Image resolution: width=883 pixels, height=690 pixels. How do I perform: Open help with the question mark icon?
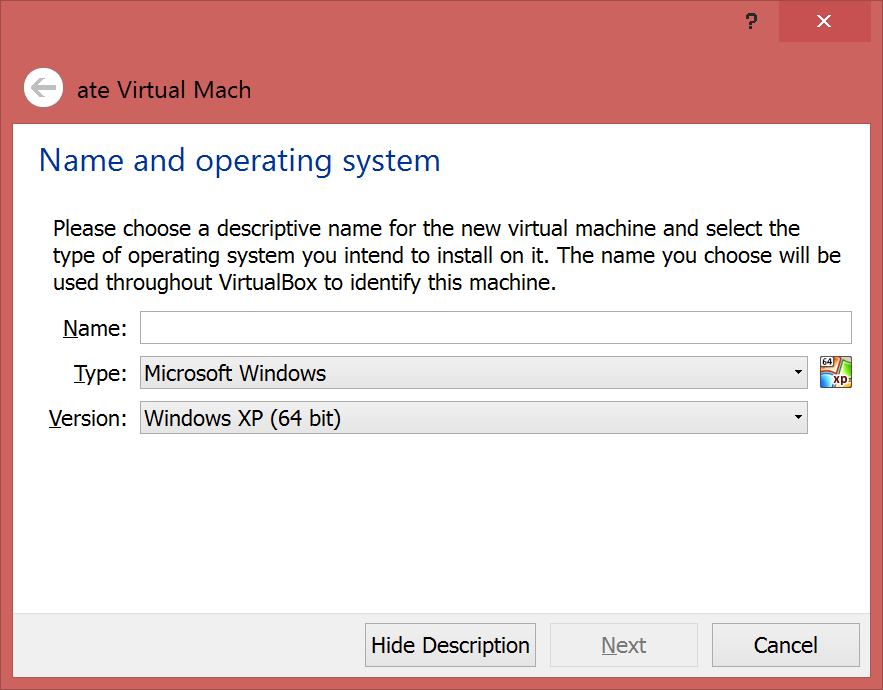pyautogui.click(x=751, y=21)
